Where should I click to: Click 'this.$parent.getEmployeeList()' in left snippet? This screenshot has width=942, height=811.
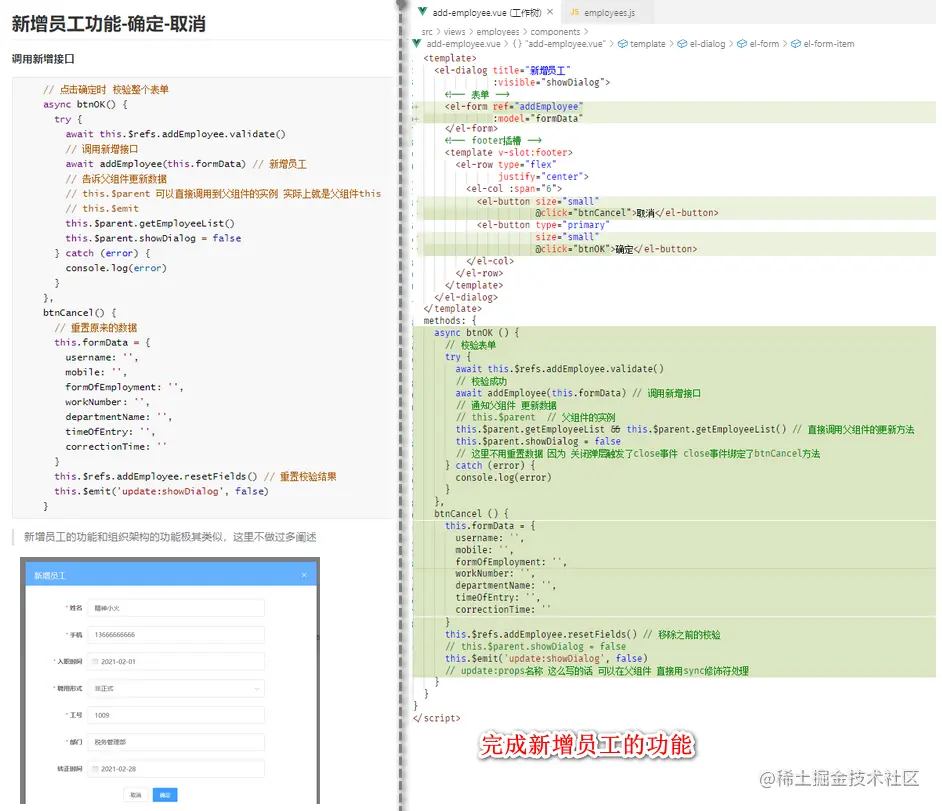point(150,223)
